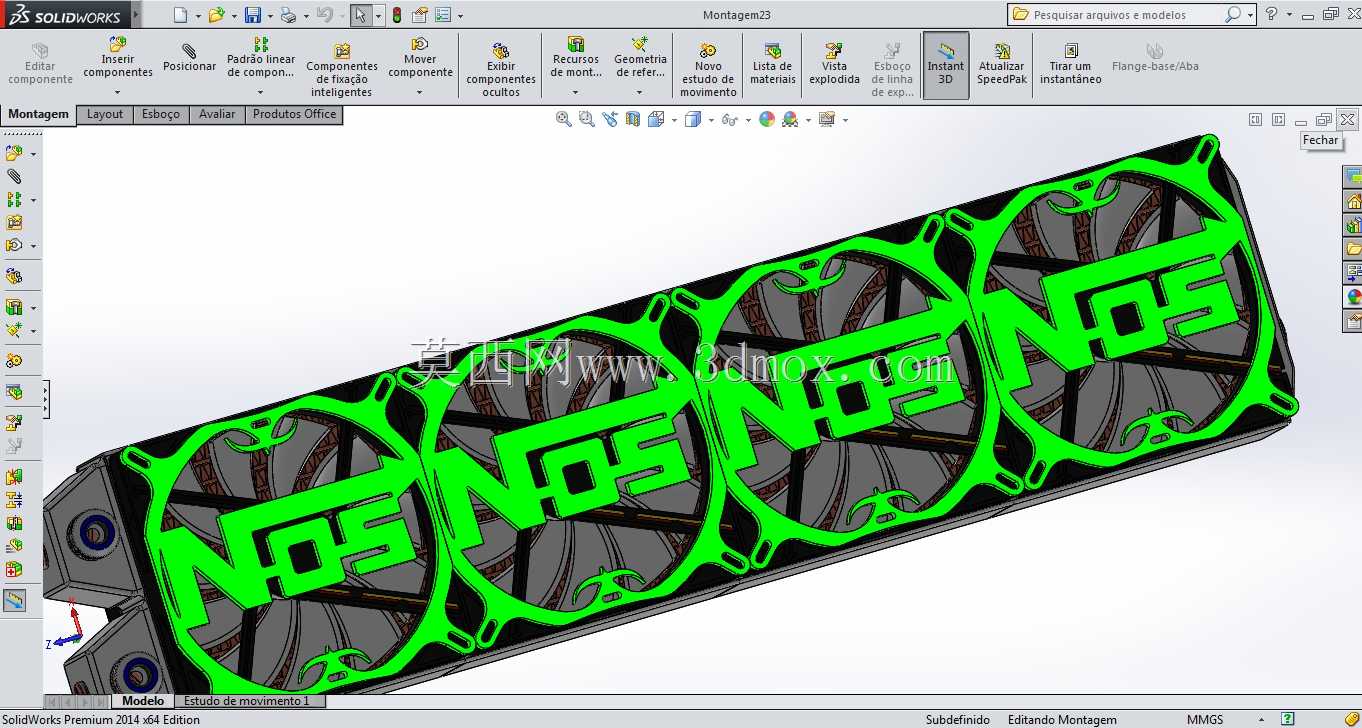Click the status bar help question mark icon
The image size is (1362, 728).
[1289, 720]
